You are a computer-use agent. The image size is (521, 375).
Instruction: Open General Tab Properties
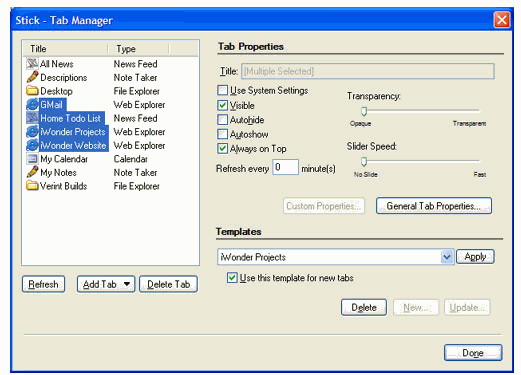(434, 206)
